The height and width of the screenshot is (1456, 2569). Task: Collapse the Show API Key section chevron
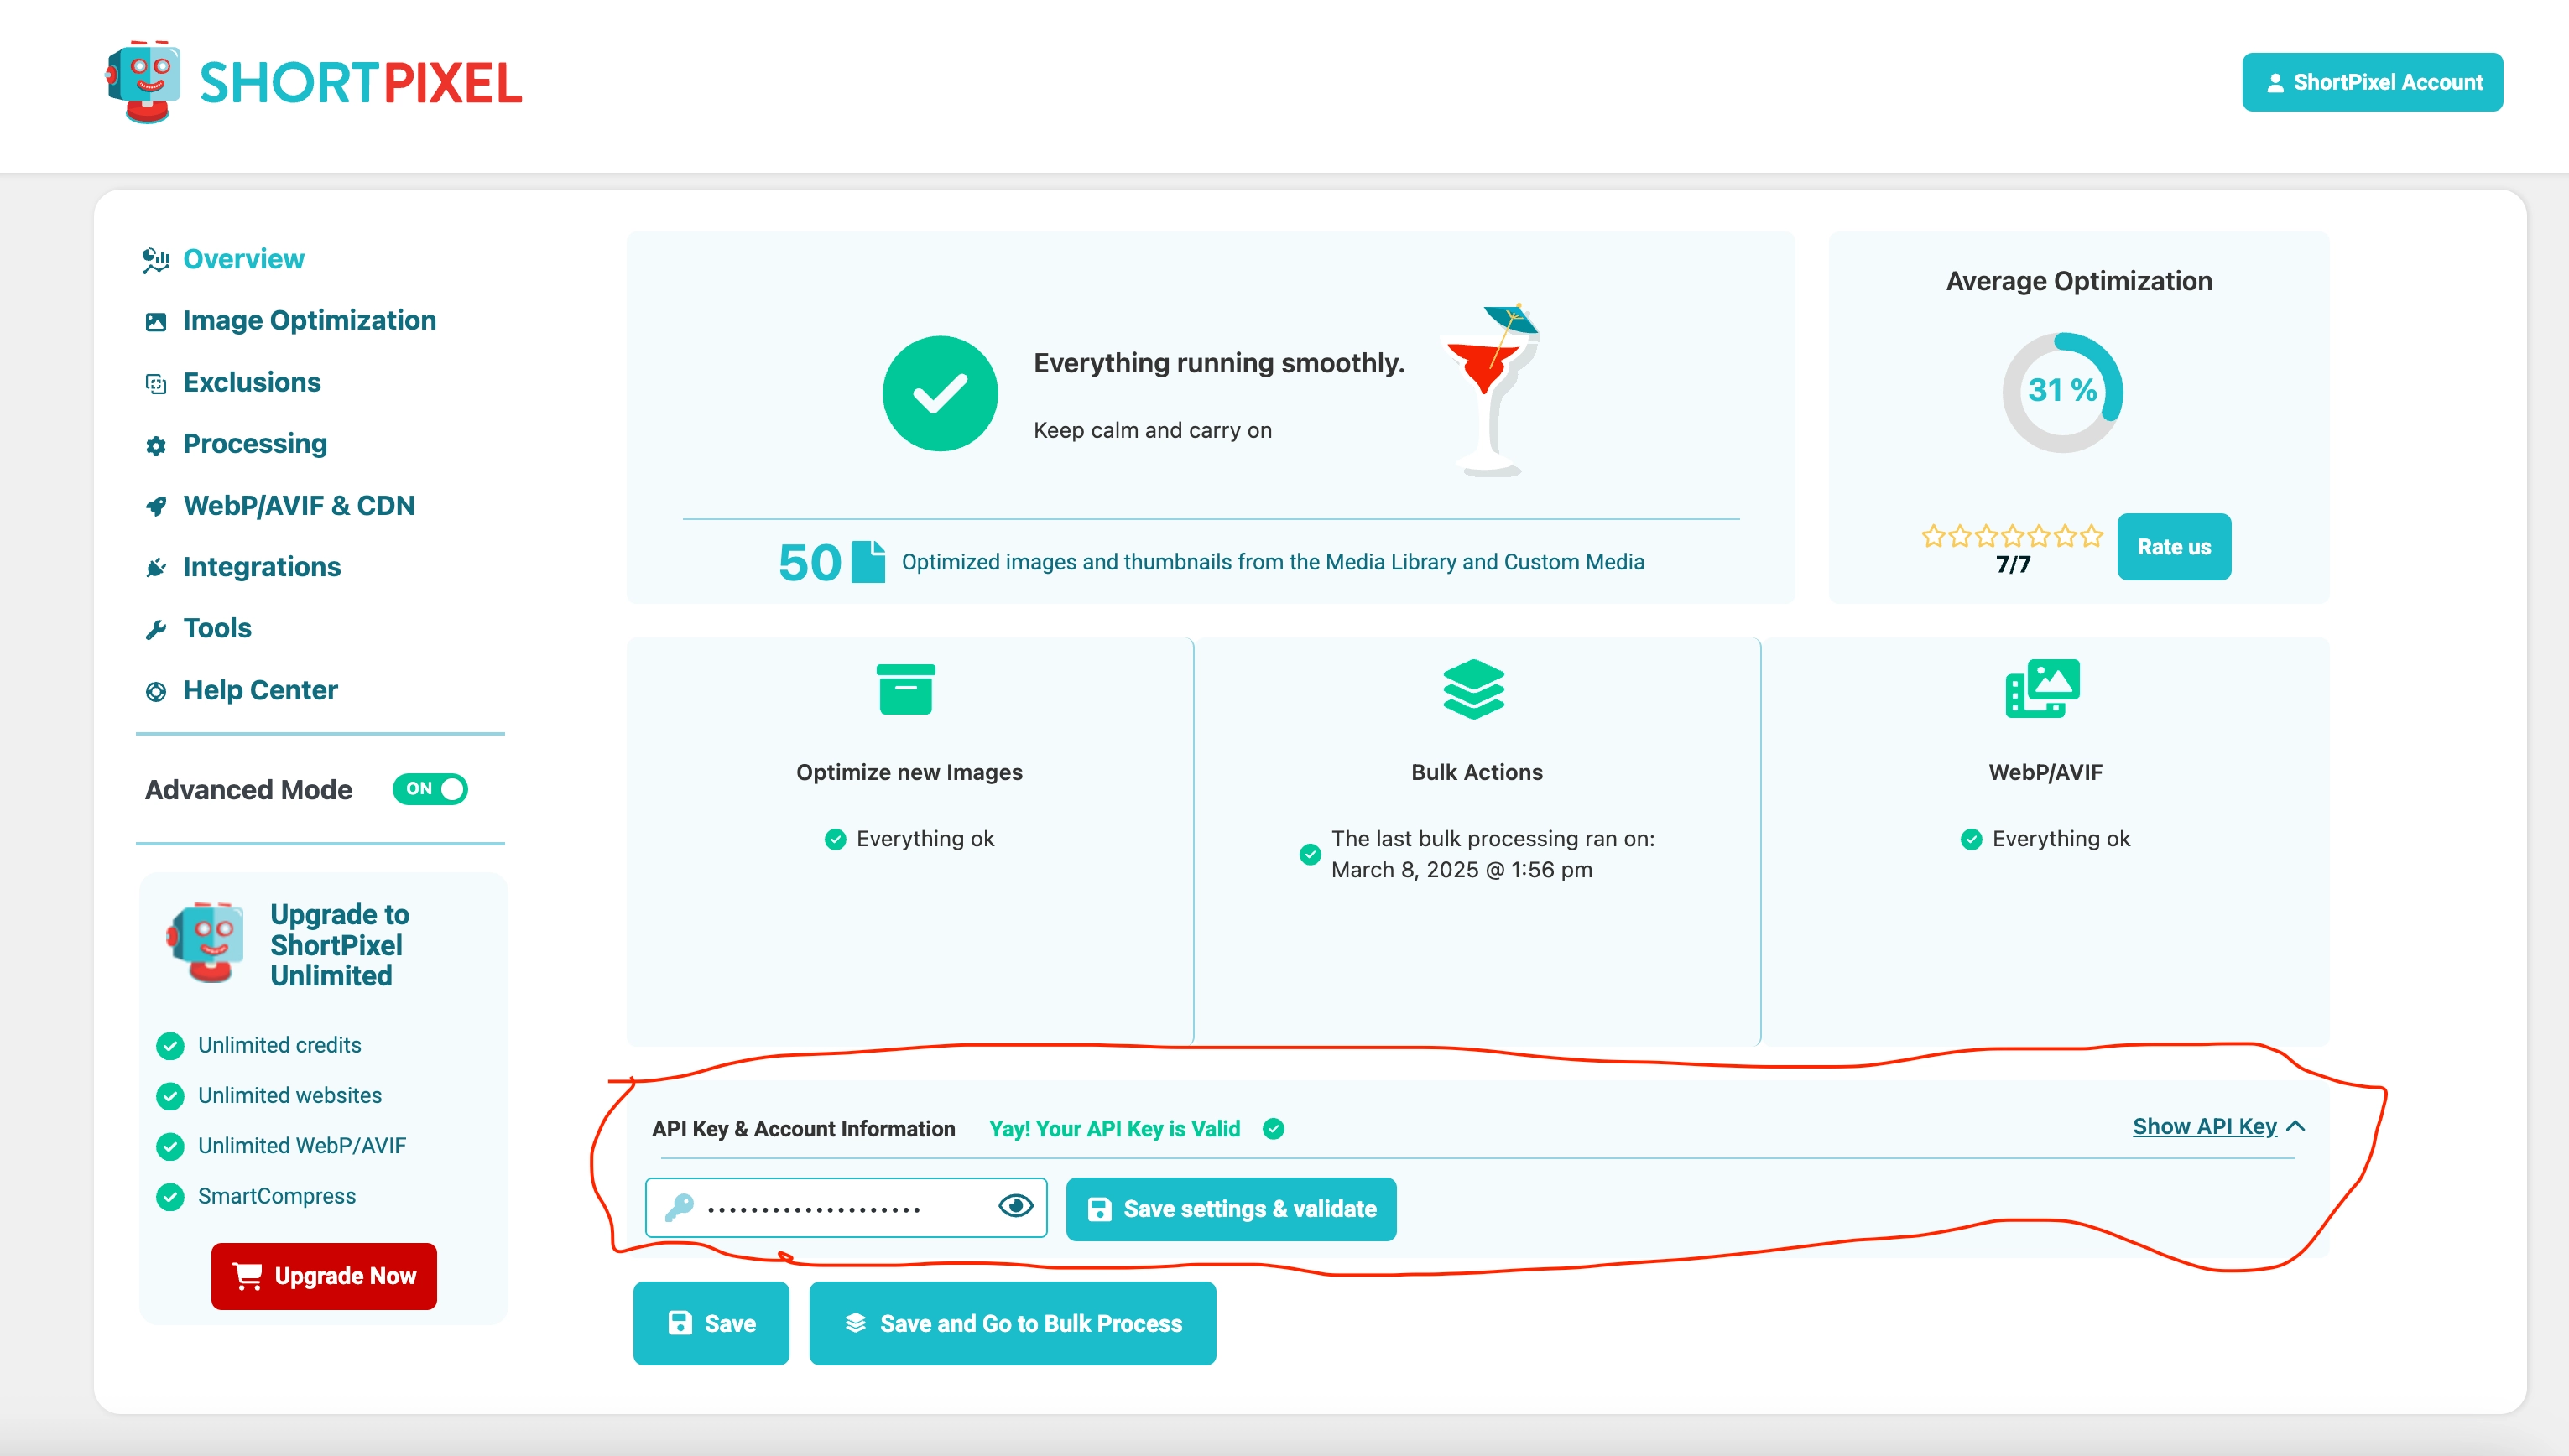2296,1127
